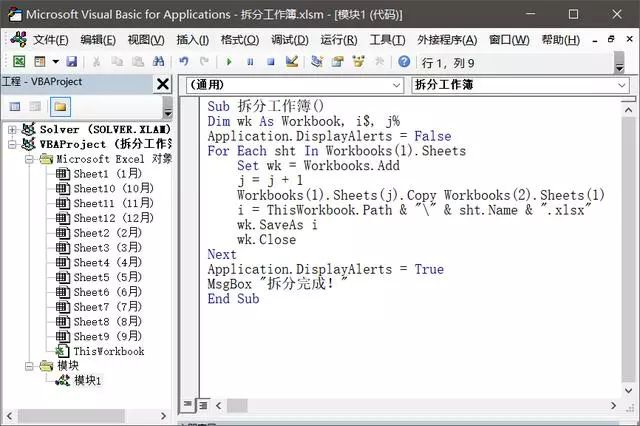Click the Toolbox toolbar icon
Viewport: 640px width, 426px height.
pyautogui.click(x=379, y=62)
